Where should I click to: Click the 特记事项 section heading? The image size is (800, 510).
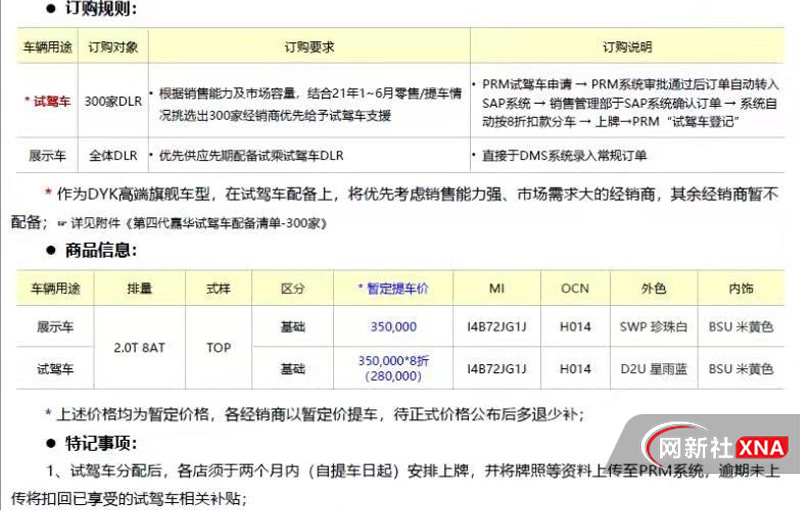[101, 443]
